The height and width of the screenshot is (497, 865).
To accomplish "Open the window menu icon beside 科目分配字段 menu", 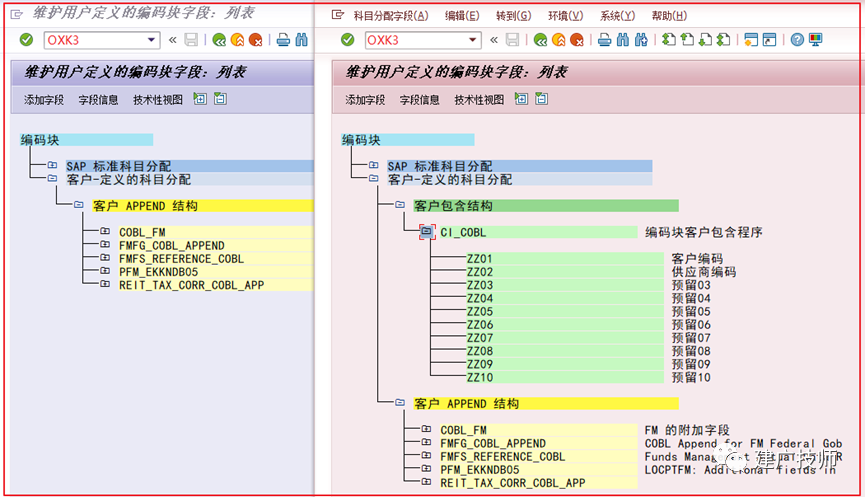I will pyautogui.click(x=338, y=15).
